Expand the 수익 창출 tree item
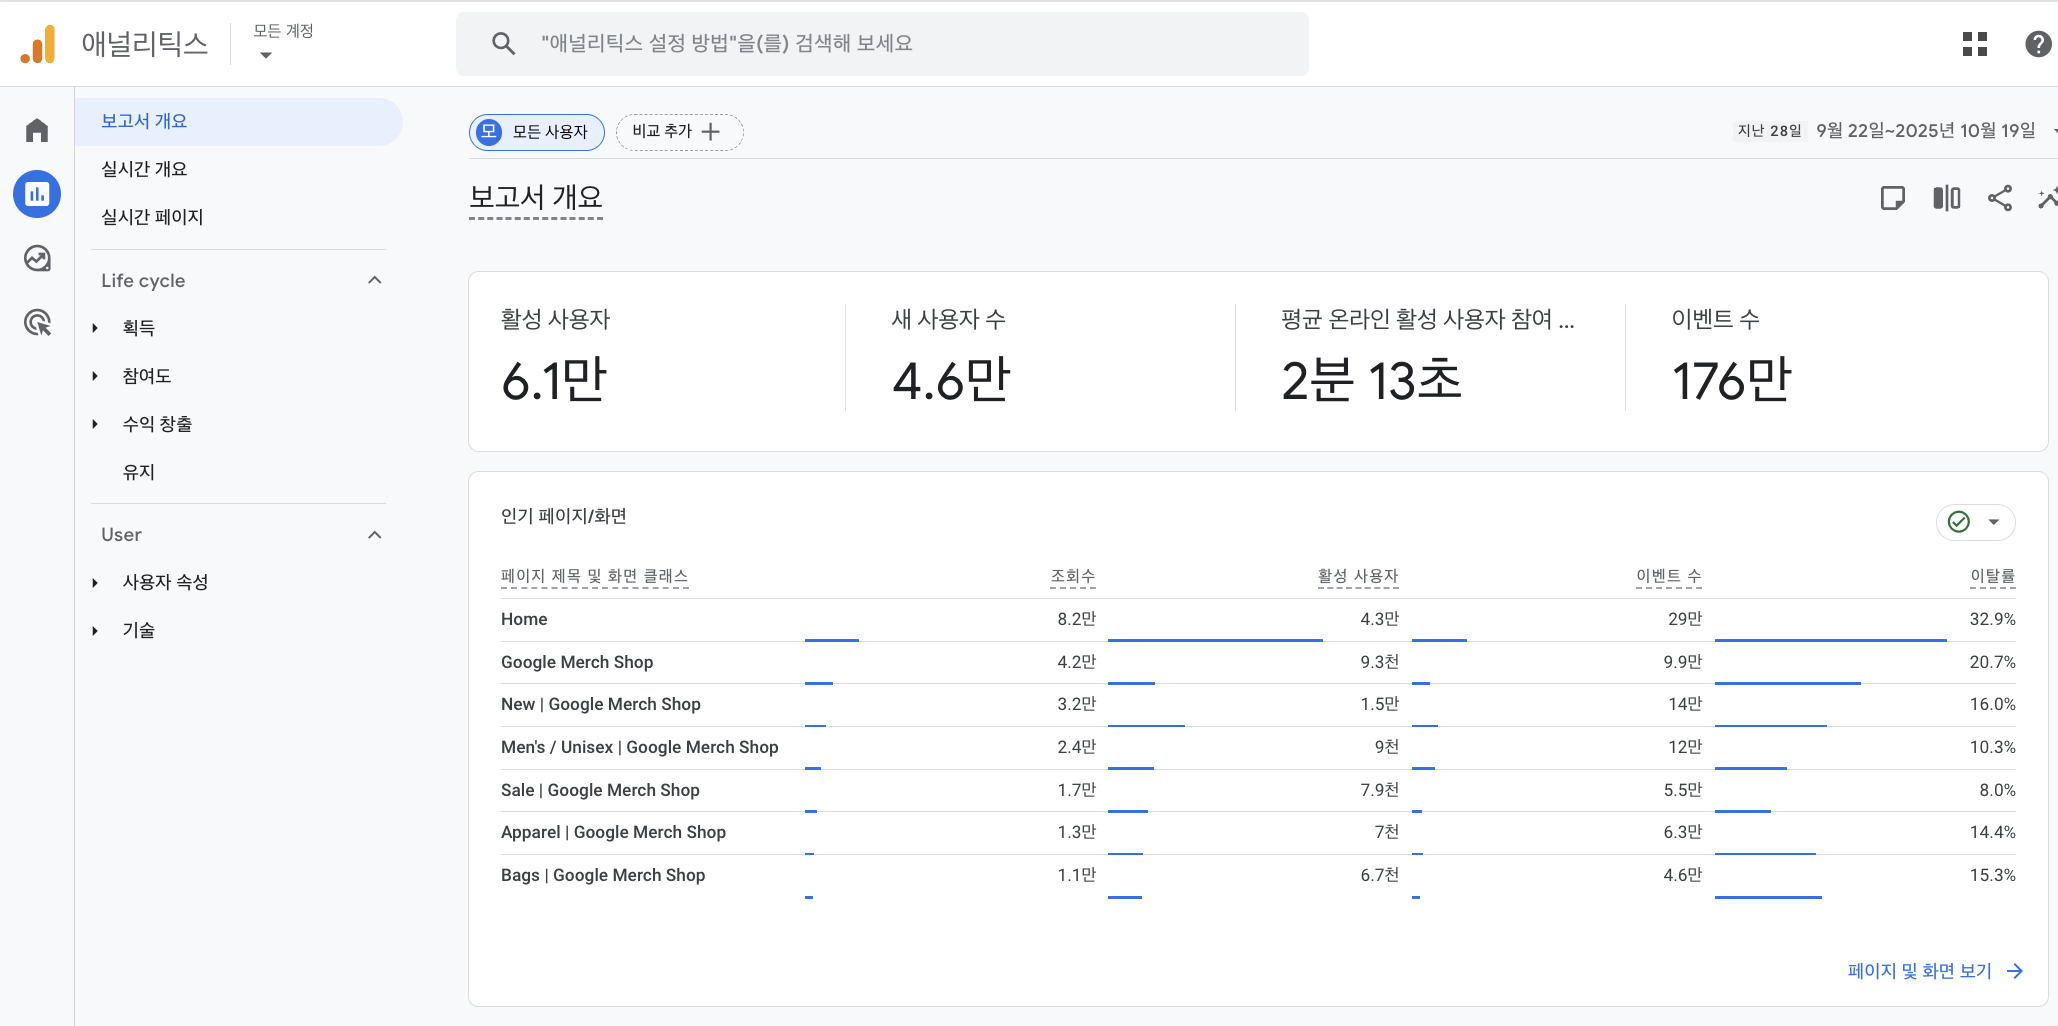The image size is (2058, 1026). pyautogui.click(x=95, y=424)
